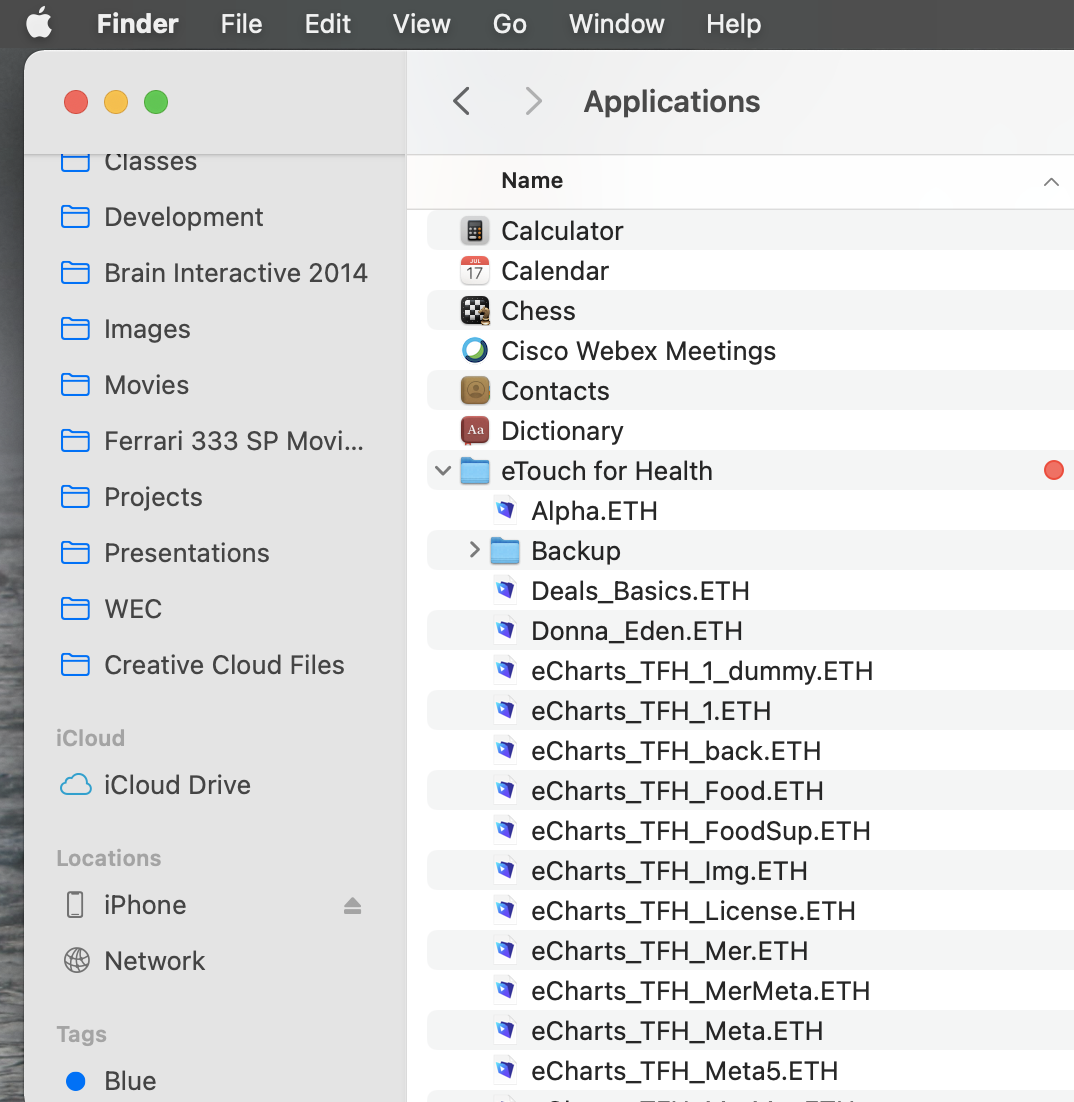Select eCharts_TFH_1_dummy.ETH file name
Screen dimensions: 1074x1102
pos(701,671)
